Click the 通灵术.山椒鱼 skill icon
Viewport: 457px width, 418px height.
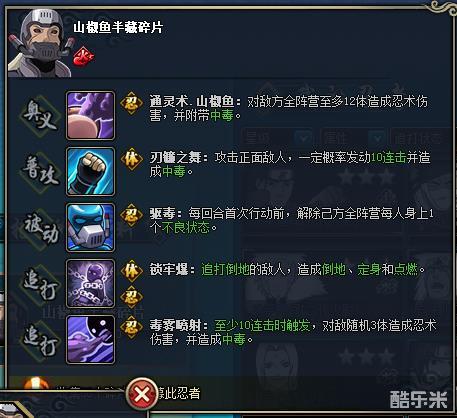[x=91, y=115]
